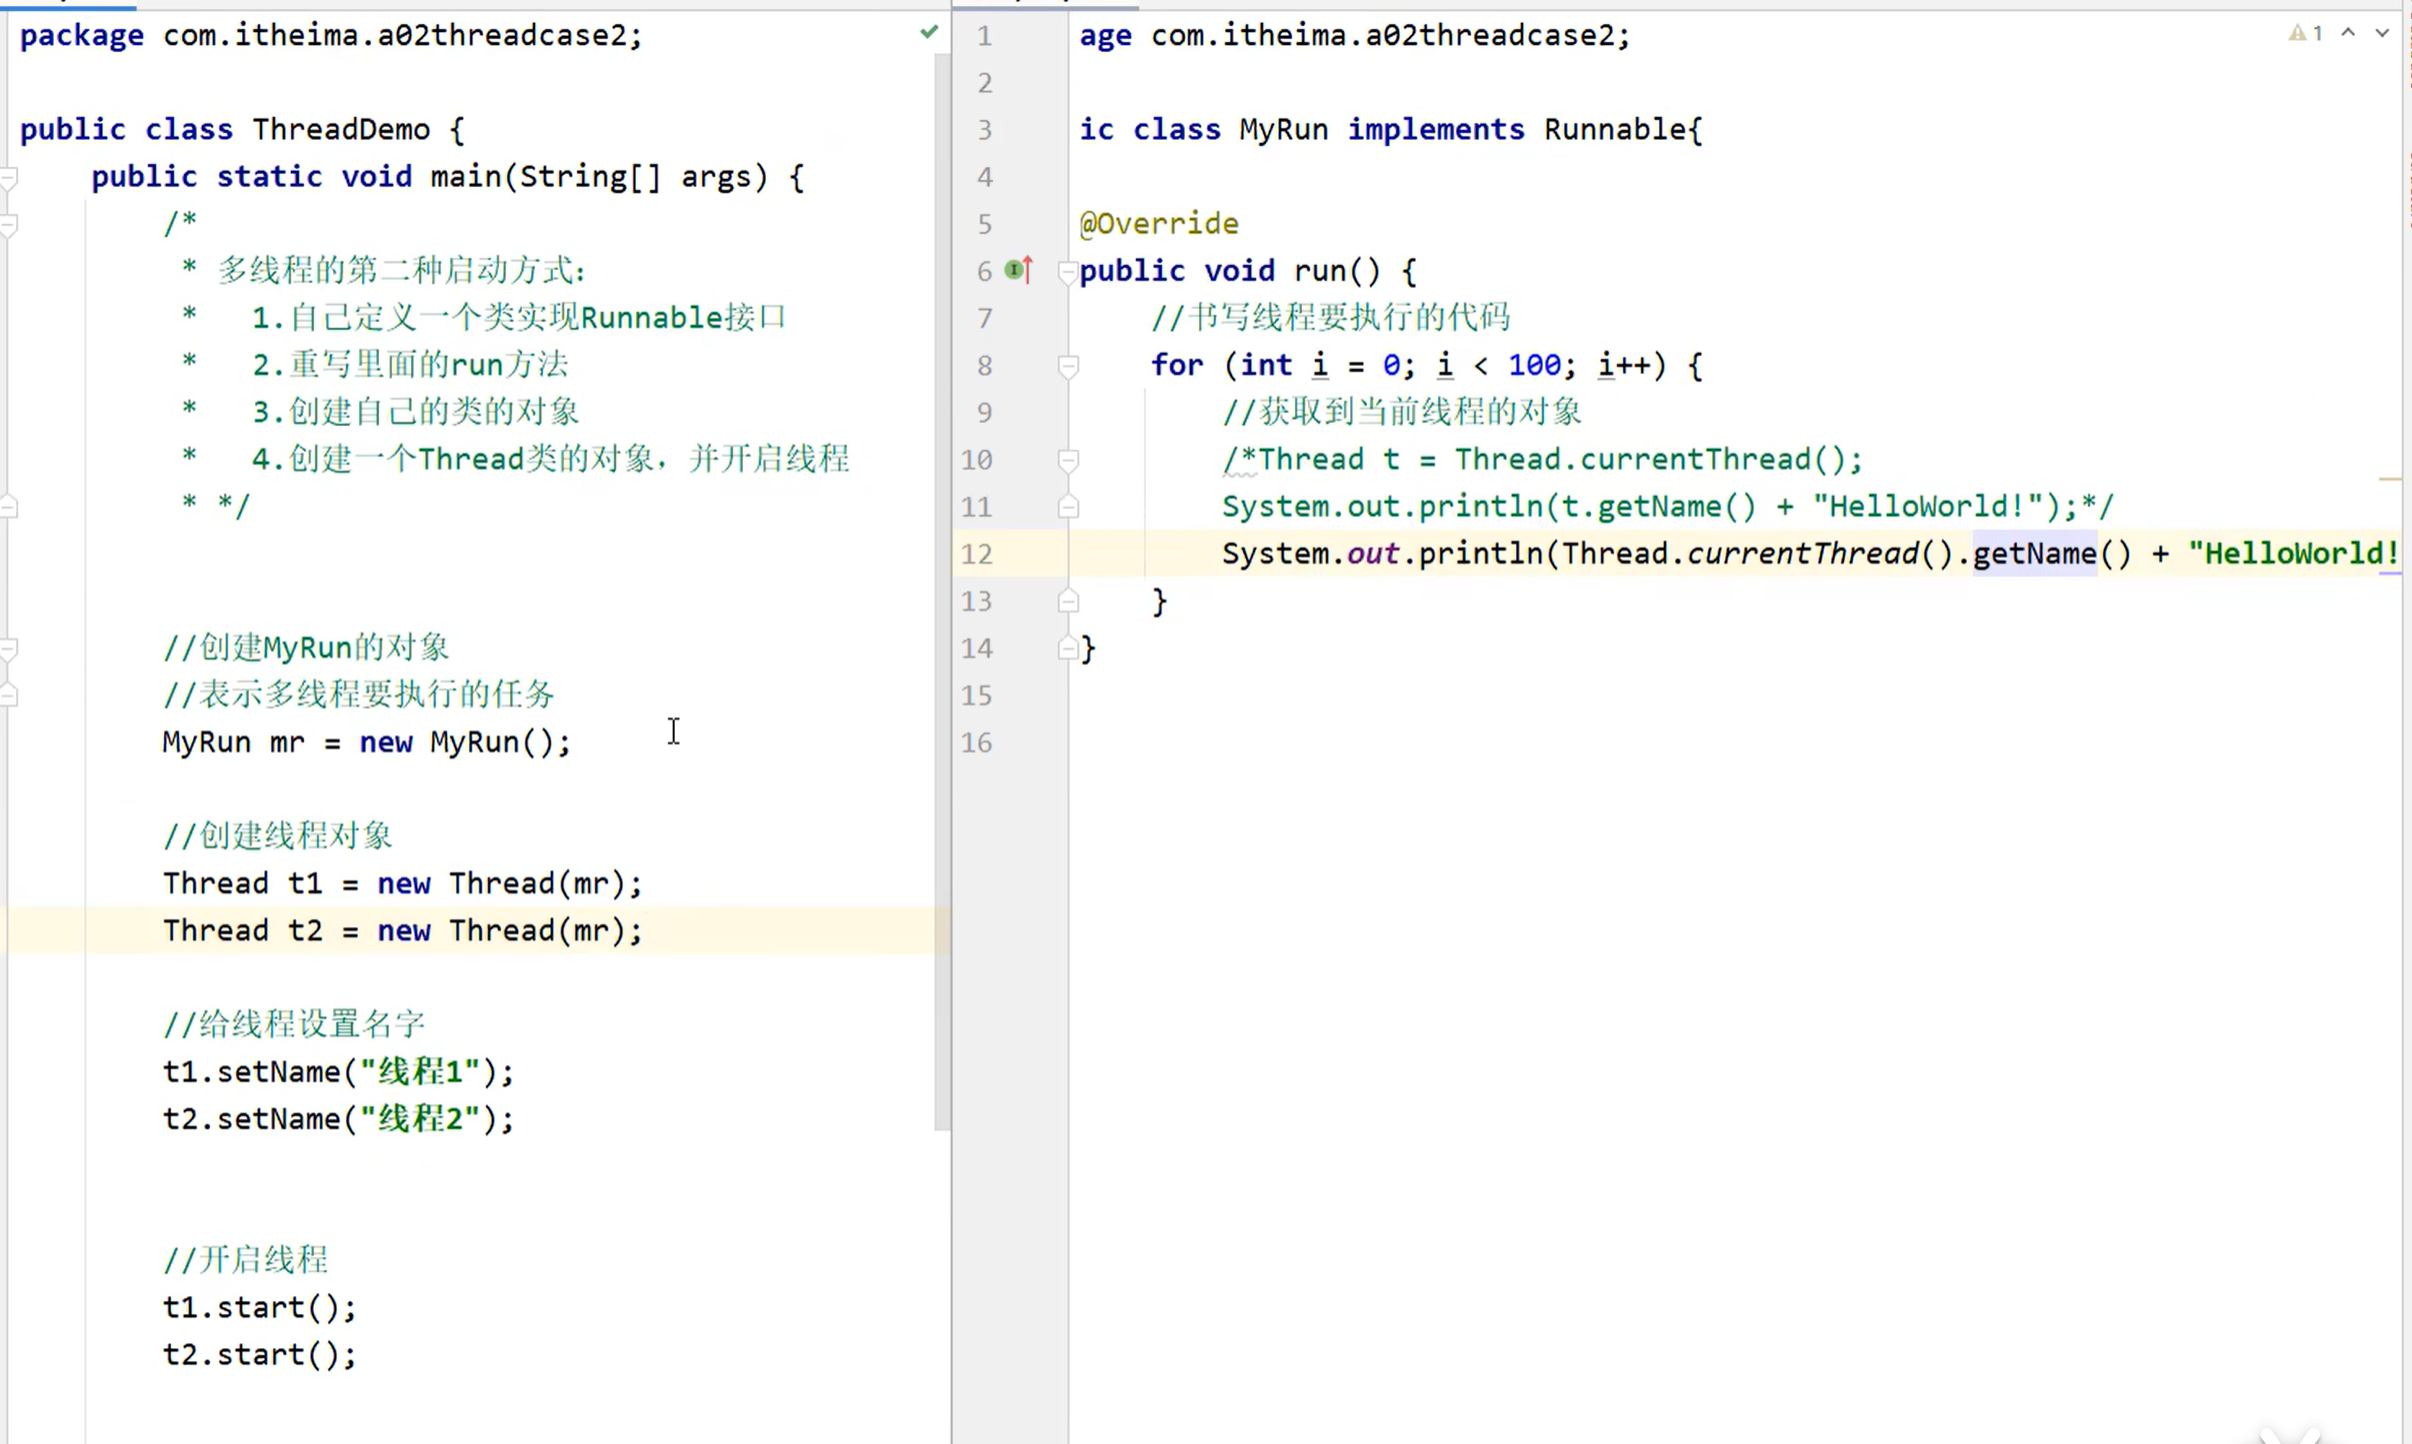Click the fold end marker on line 13
The height and width of the screenshot is (1444, 2412).
1067,601
